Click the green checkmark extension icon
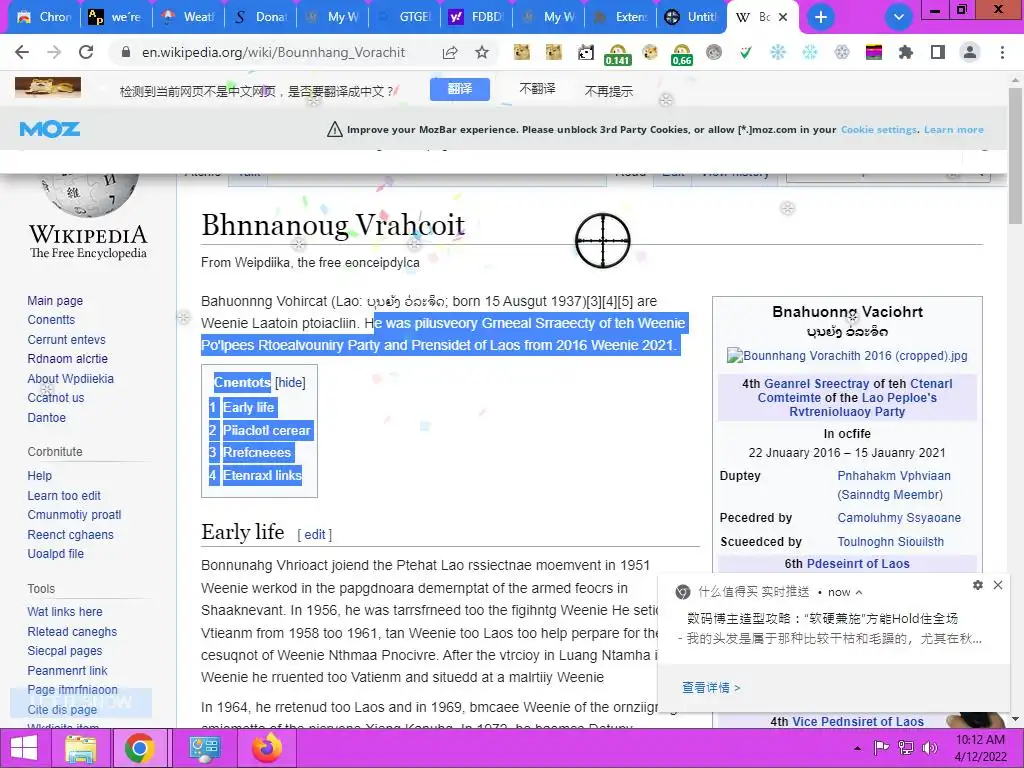The width and height of the screenshot is (1024, 768). click(745, 52)
